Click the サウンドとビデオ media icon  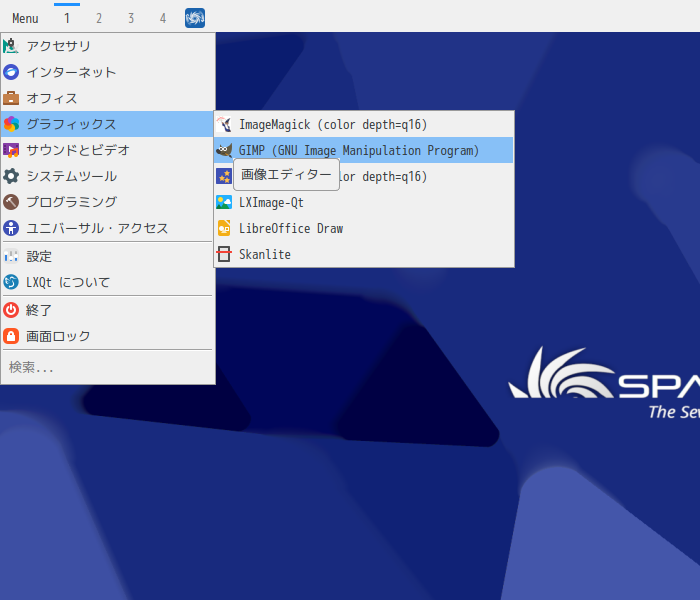11,150
